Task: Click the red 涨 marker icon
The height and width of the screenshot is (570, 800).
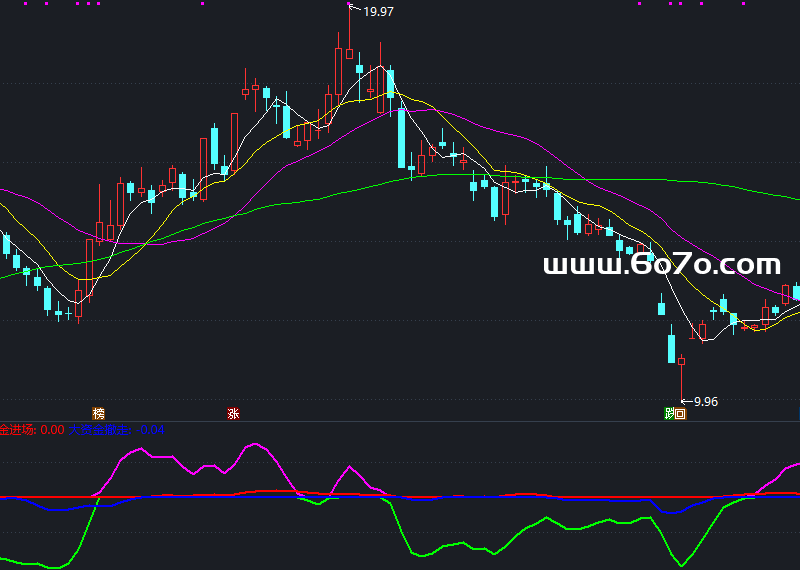Action: tap(233, 413)
